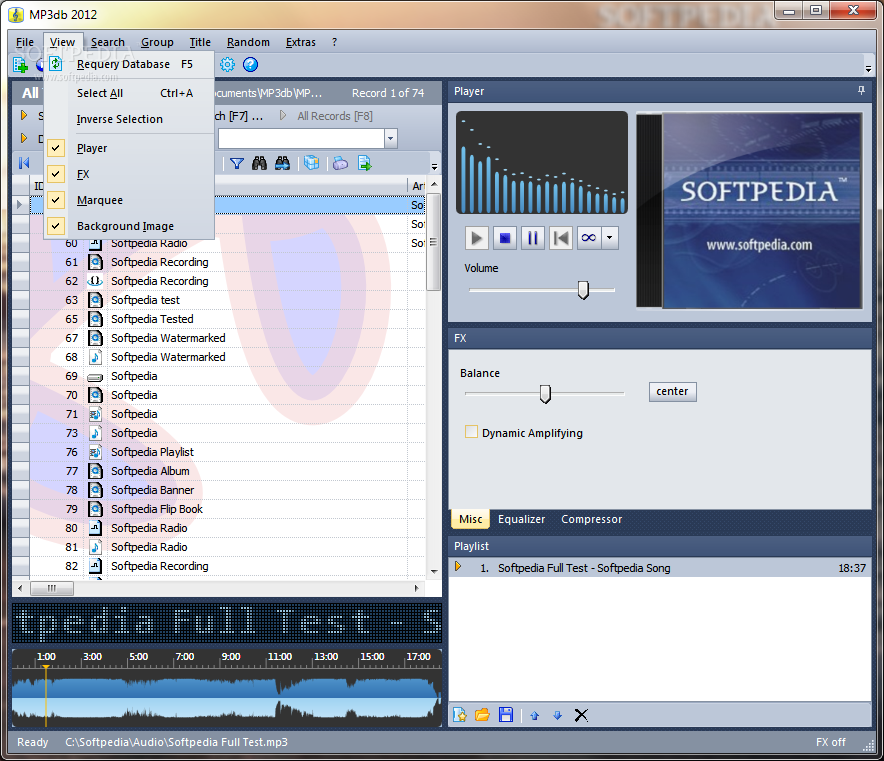Pin the Player panel with the pushpin
Screen dimensions: 884x761
[861, 90]
